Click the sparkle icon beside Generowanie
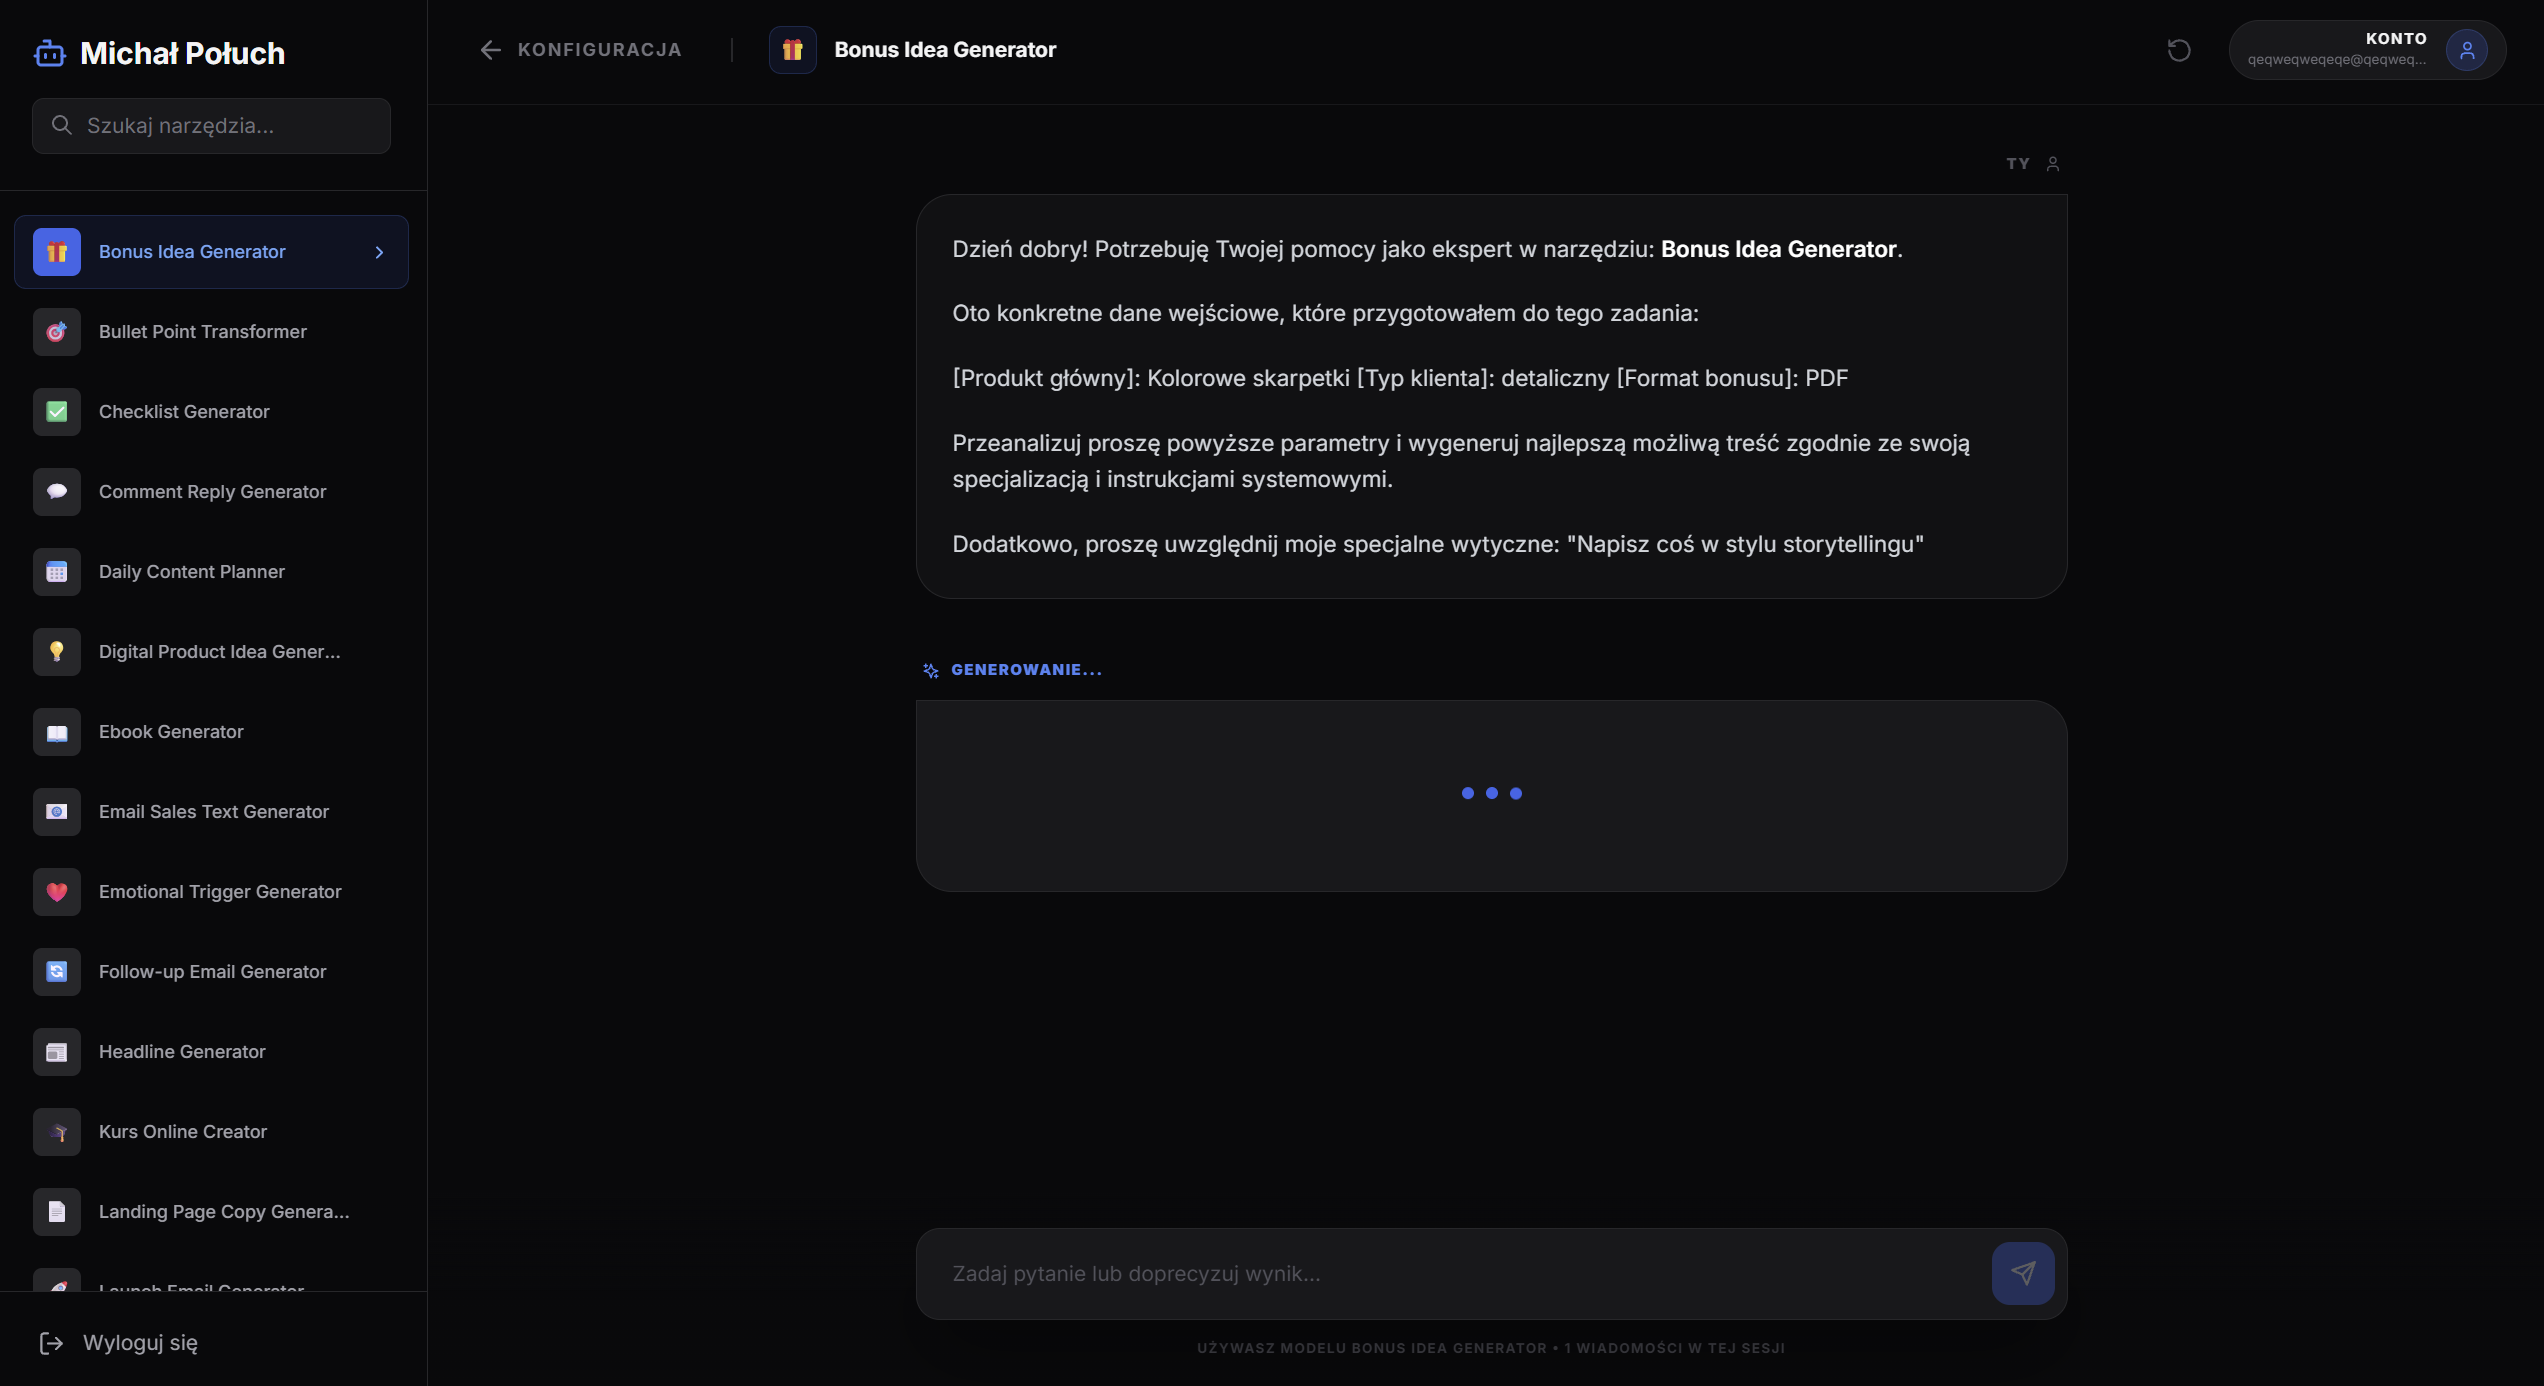The image size is (2544, 1386). (x=931, y=670)
